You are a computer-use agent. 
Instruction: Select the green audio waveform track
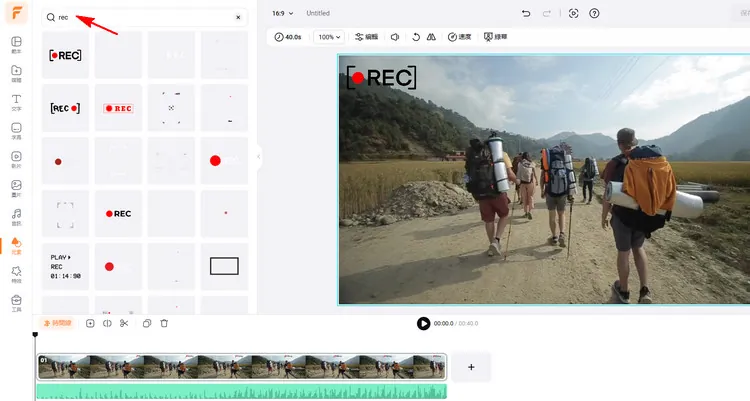[242, 391]
